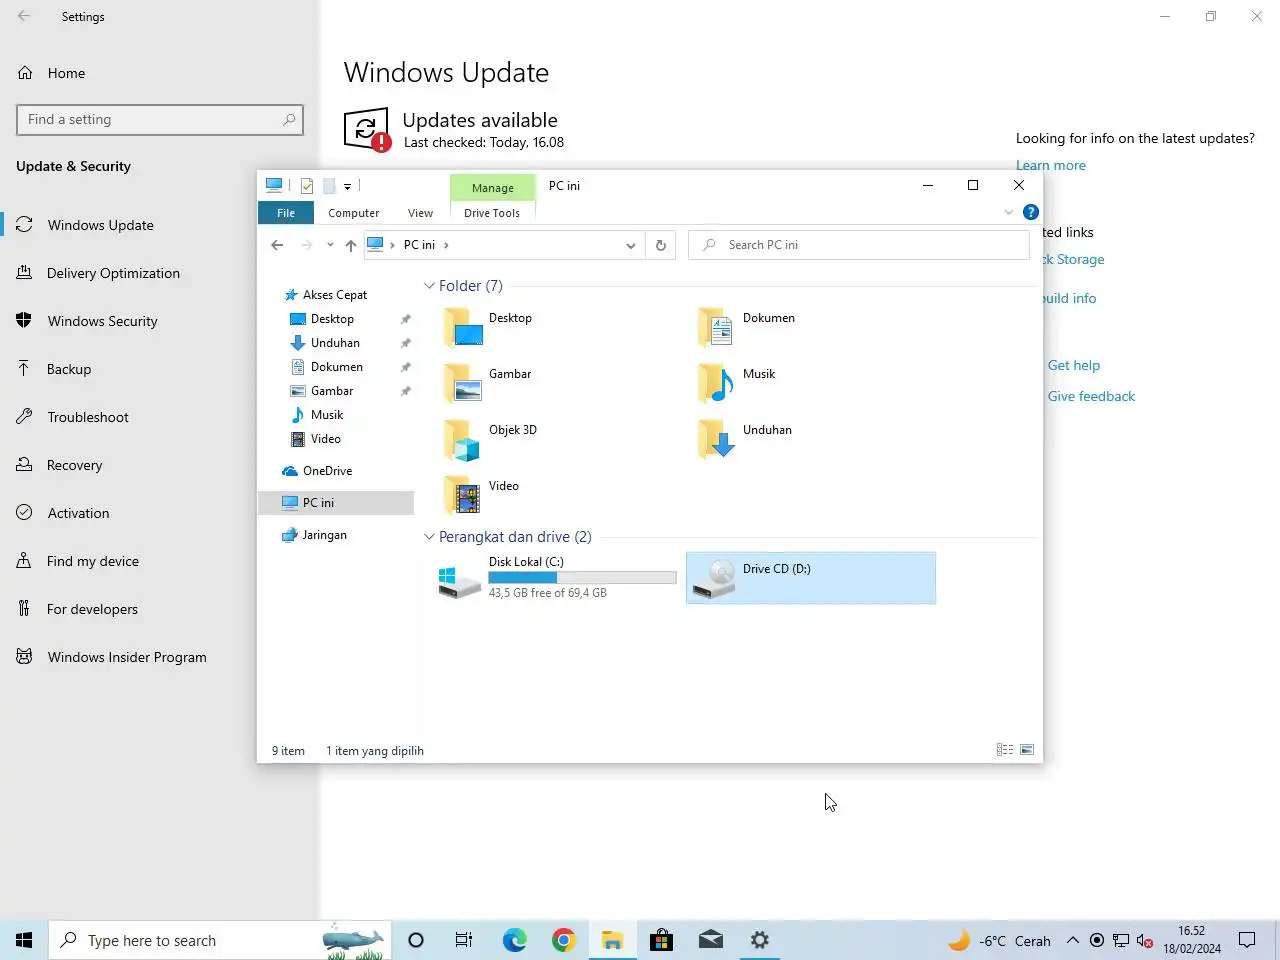This screenshot has width=1280, height=960.
Task: Open the Desktop folder icon in PC ini
Action: point(462,327)
